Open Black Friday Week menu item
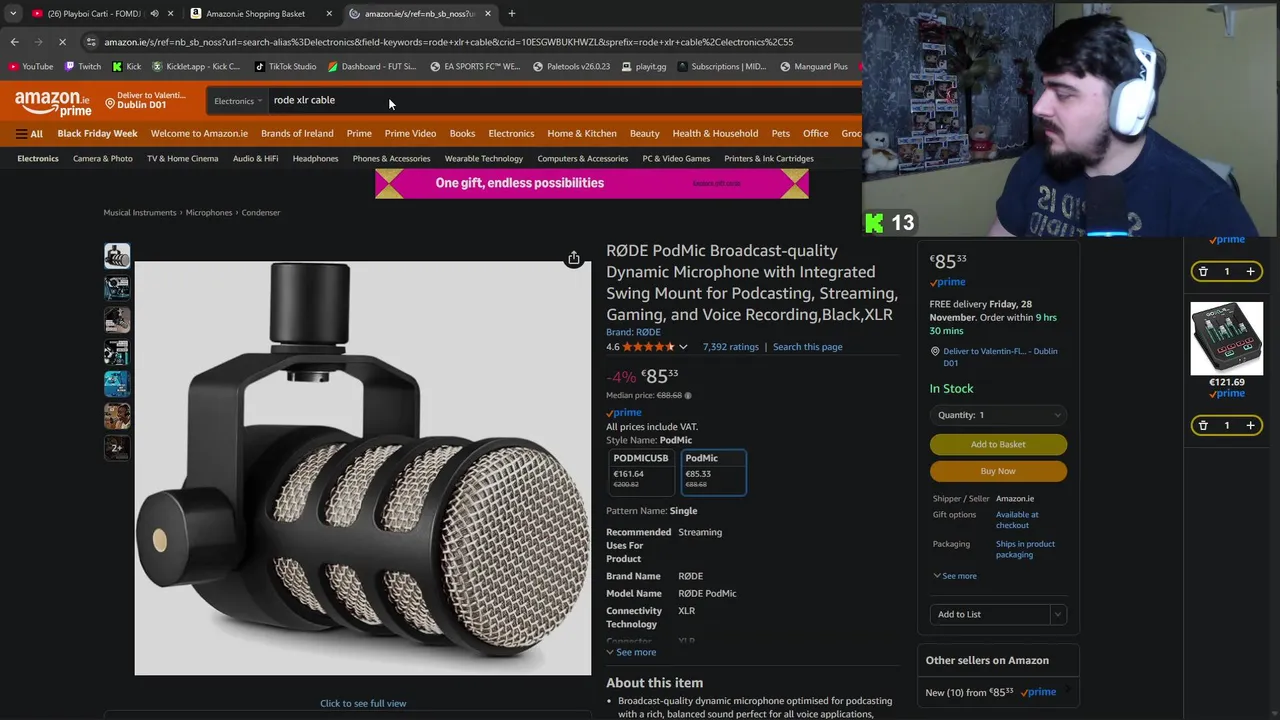1280x720 pixels. point(97,133)
